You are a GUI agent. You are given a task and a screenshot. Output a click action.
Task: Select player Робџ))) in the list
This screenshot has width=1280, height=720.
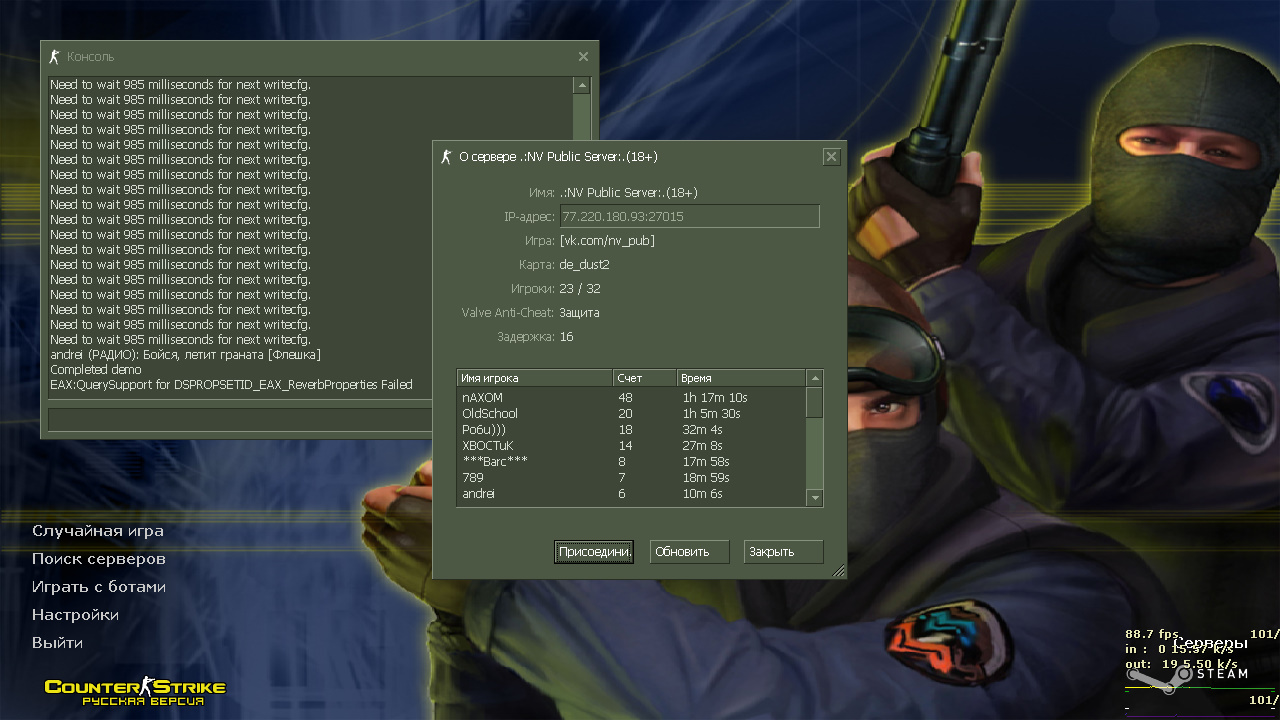tap(631, 430)
